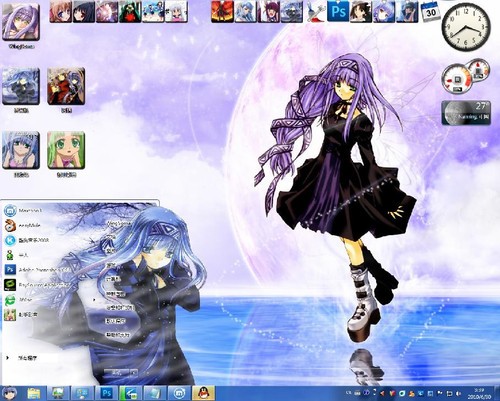Viewport: 500px width, 401px height.
Task: Switch to Photoshop on the taskbar
Action: [x=107, y=393]
